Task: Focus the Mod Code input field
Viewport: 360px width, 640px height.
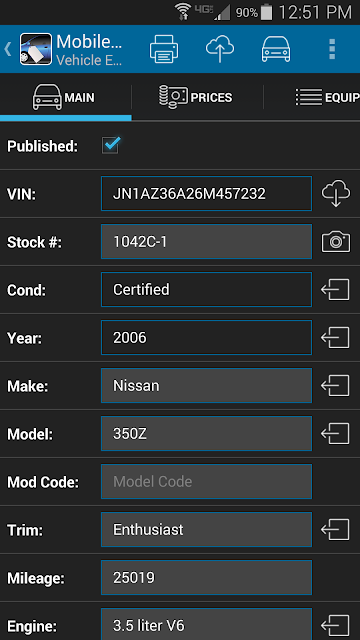Action: pyautogui.click(x=207, y=482)
